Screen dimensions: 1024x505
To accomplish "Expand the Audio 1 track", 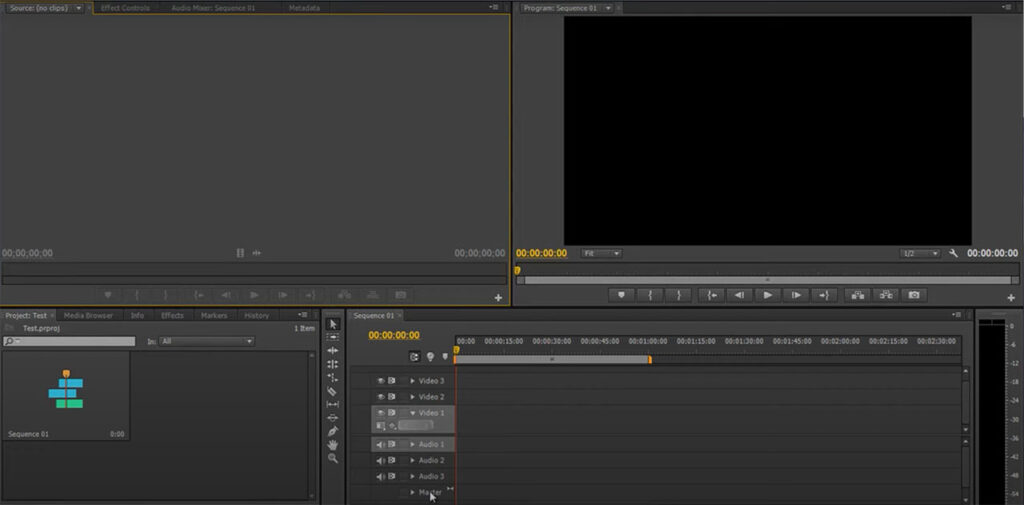I will 412,445.
